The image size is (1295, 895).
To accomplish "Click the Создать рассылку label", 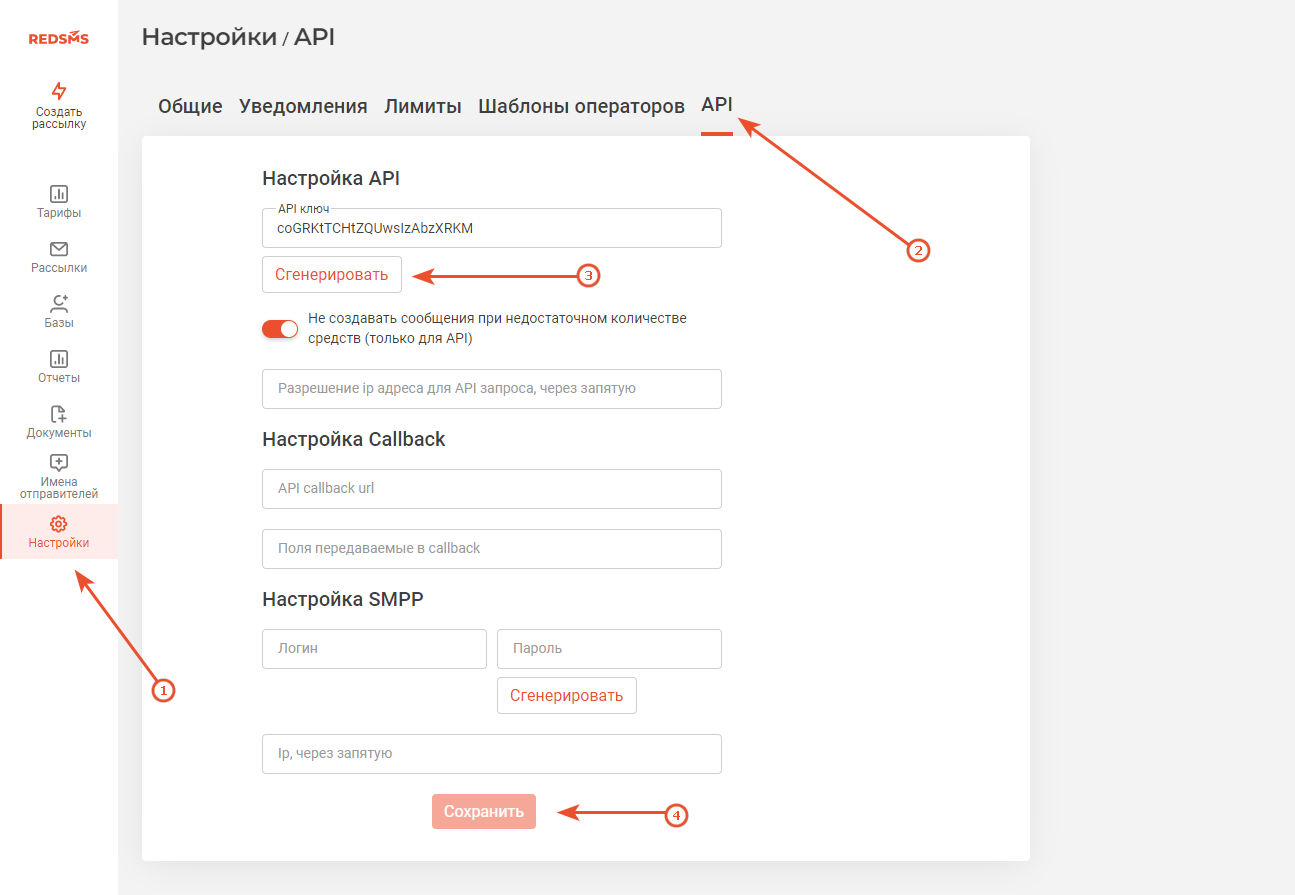I will (x=59, y=118).
